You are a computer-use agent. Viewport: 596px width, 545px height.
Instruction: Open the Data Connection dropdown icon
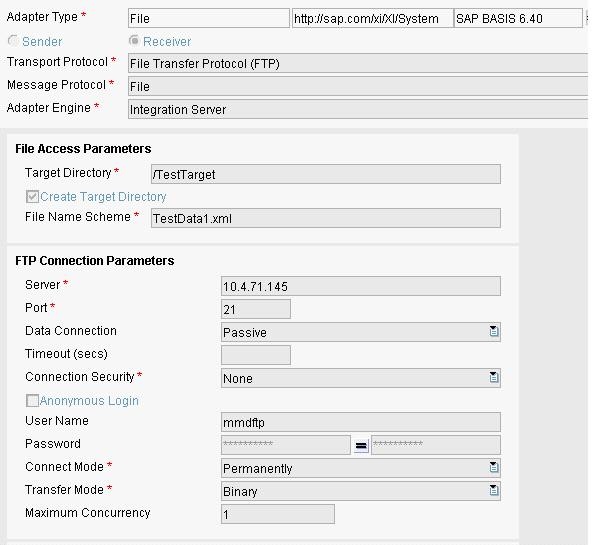point(493,331)
